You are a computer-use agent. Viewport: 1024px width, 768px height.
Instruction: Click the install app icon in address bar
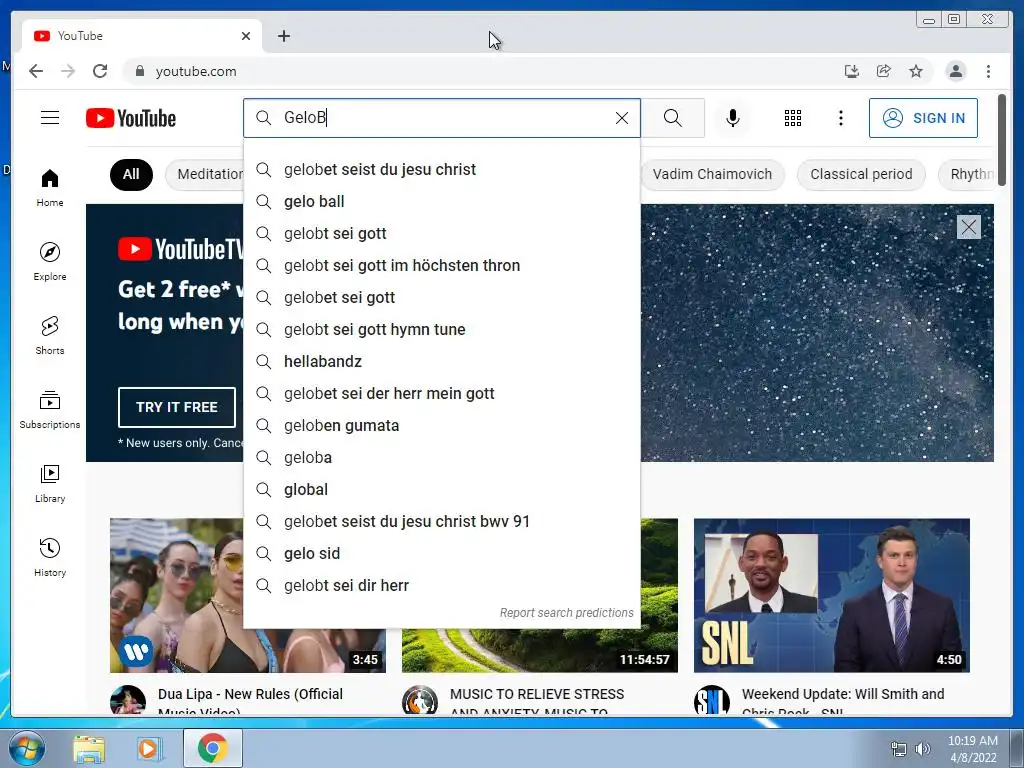tap(852, 71)
